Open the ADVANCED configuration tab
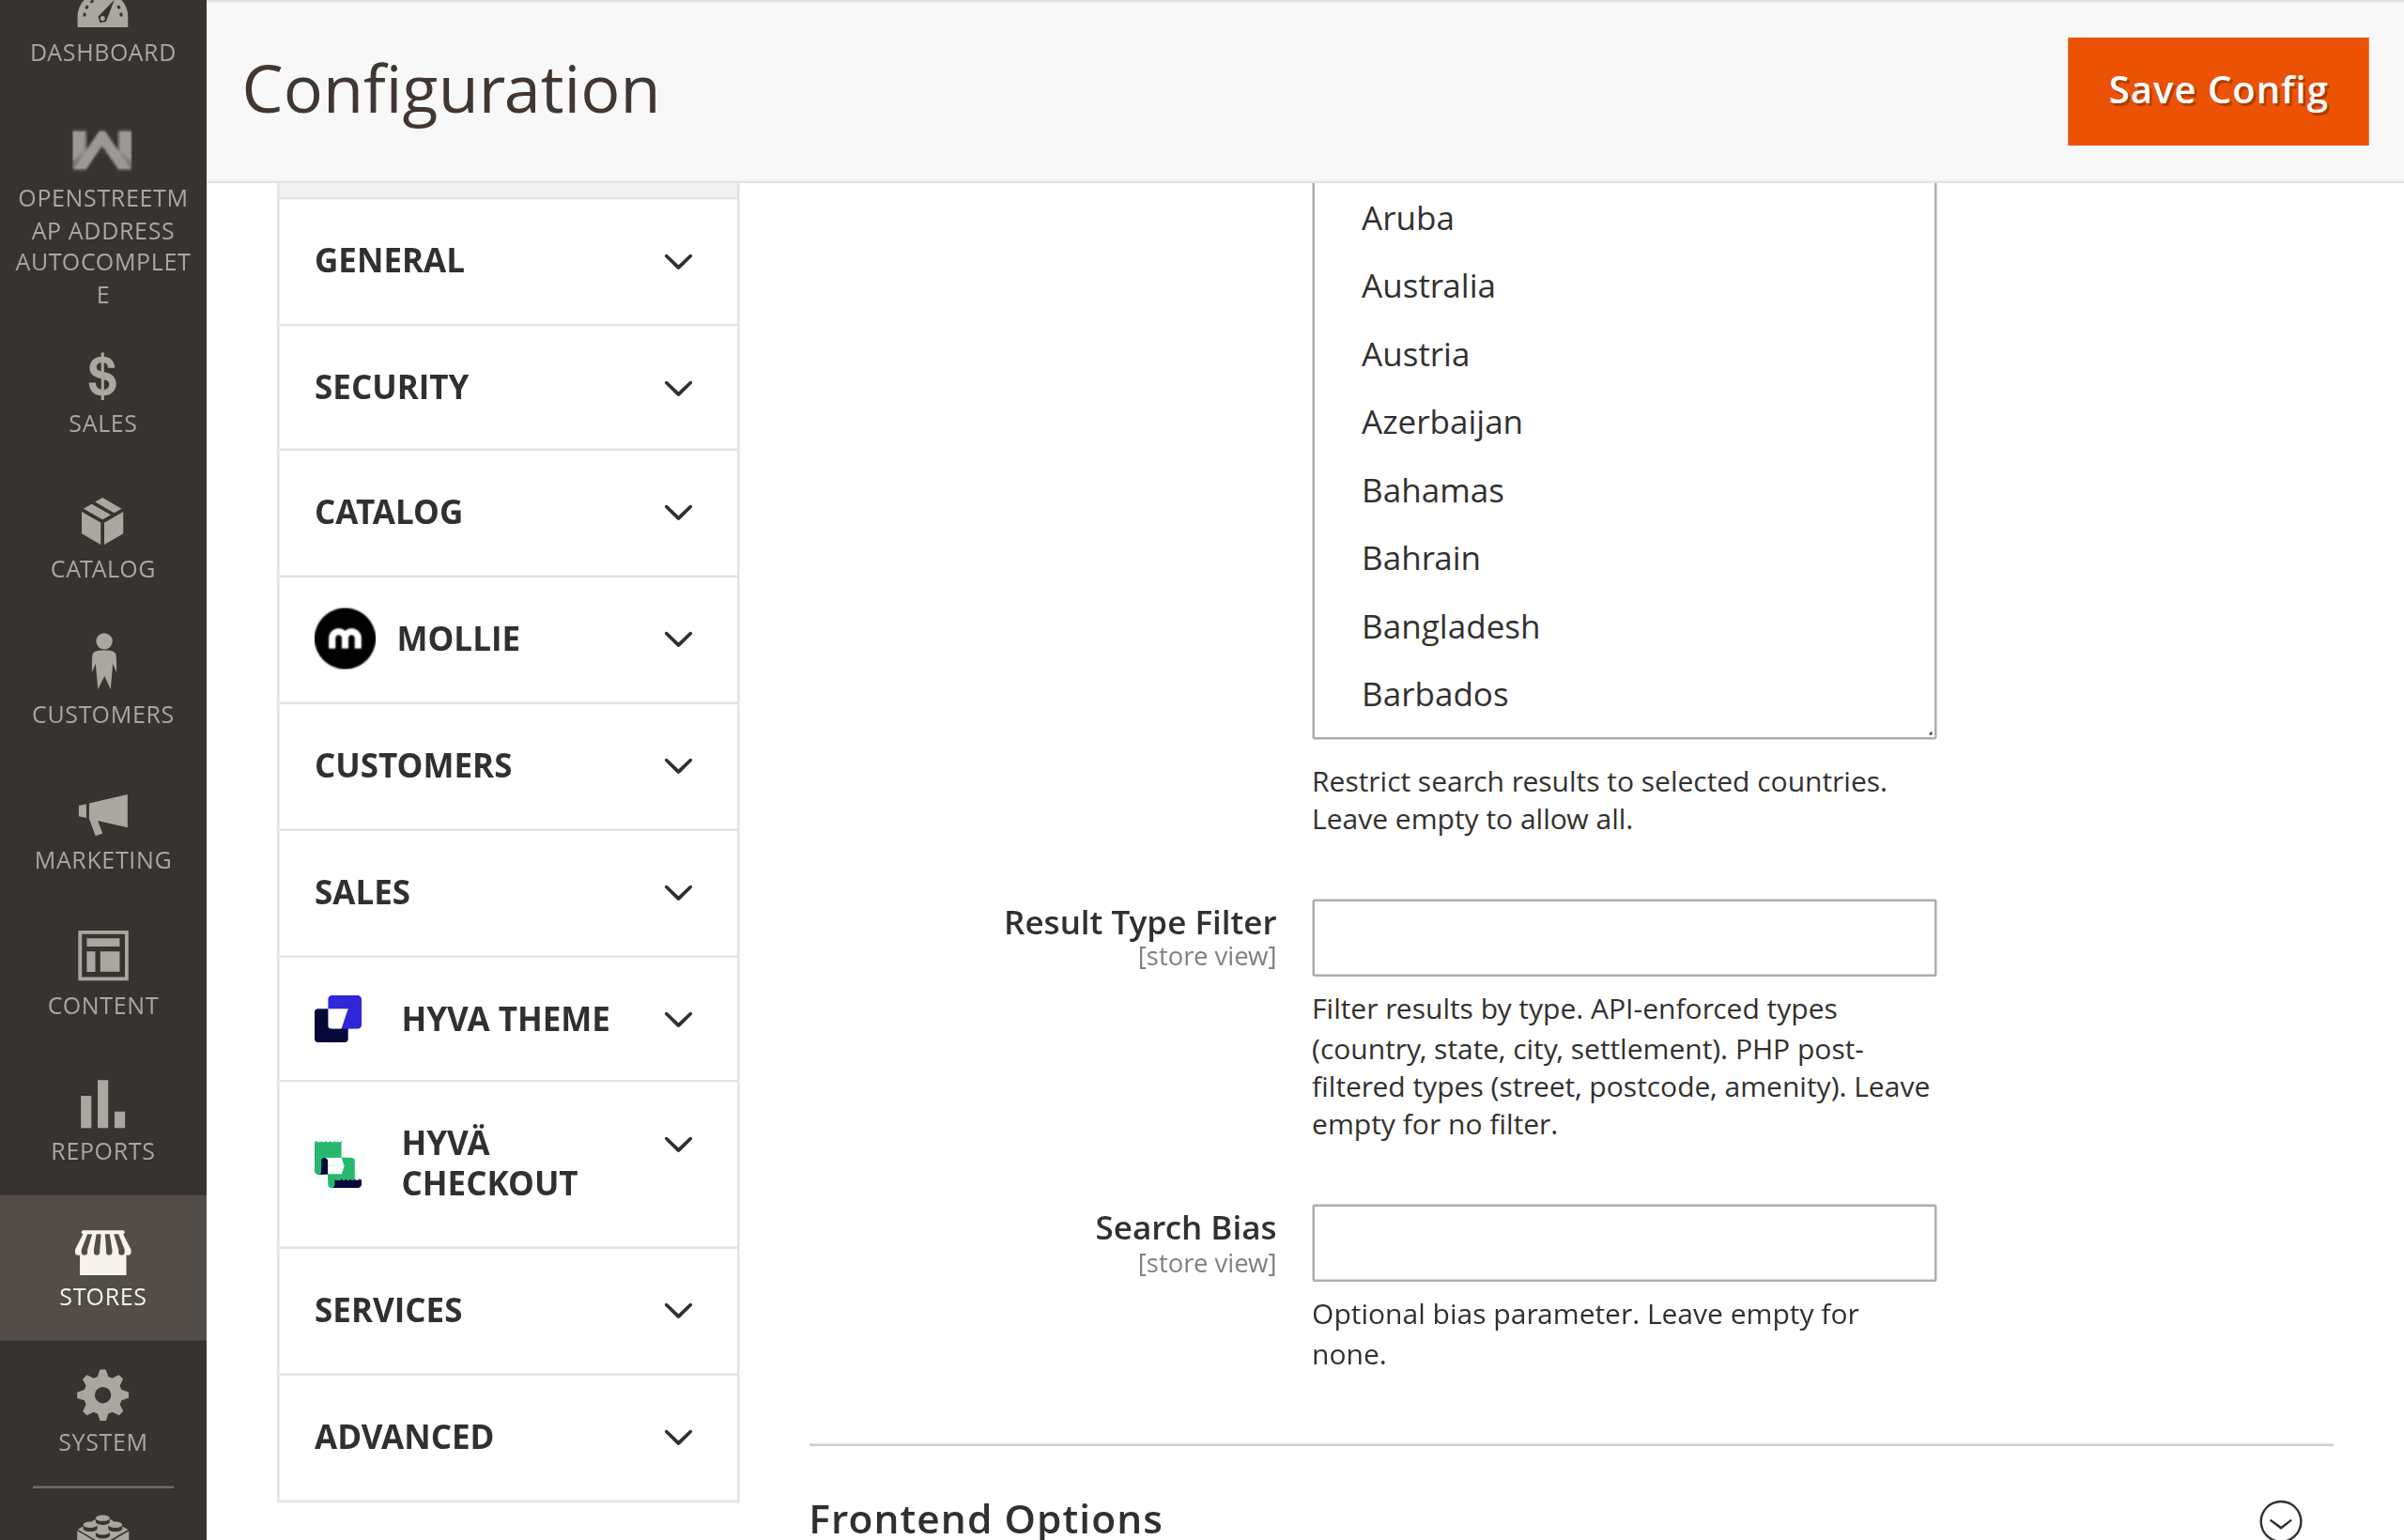This screenshot has width=2404, height=1540. (508, 1437)
